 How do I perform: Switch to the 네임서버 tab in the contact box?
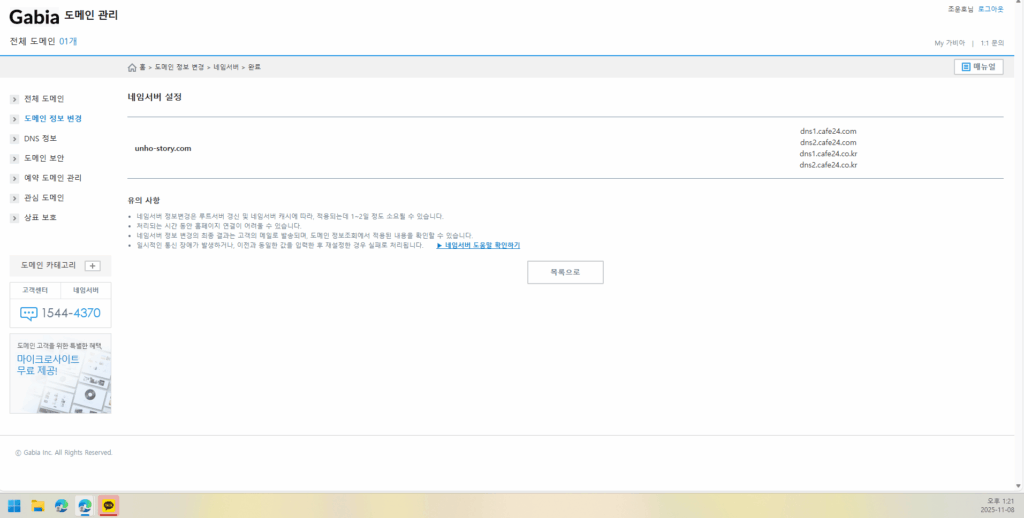point(86,290)
